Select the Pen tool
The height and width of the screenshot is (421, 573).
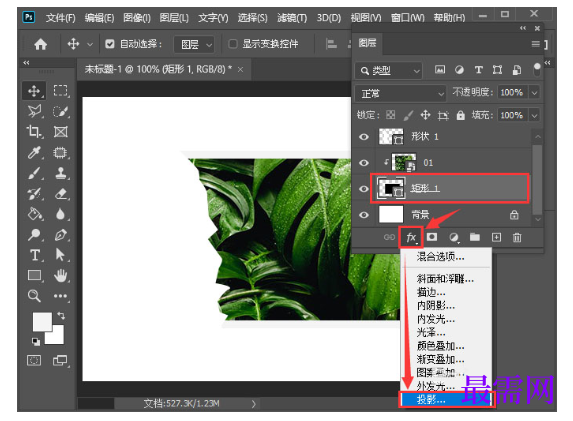pyautogui.click(x=60, y=234)
